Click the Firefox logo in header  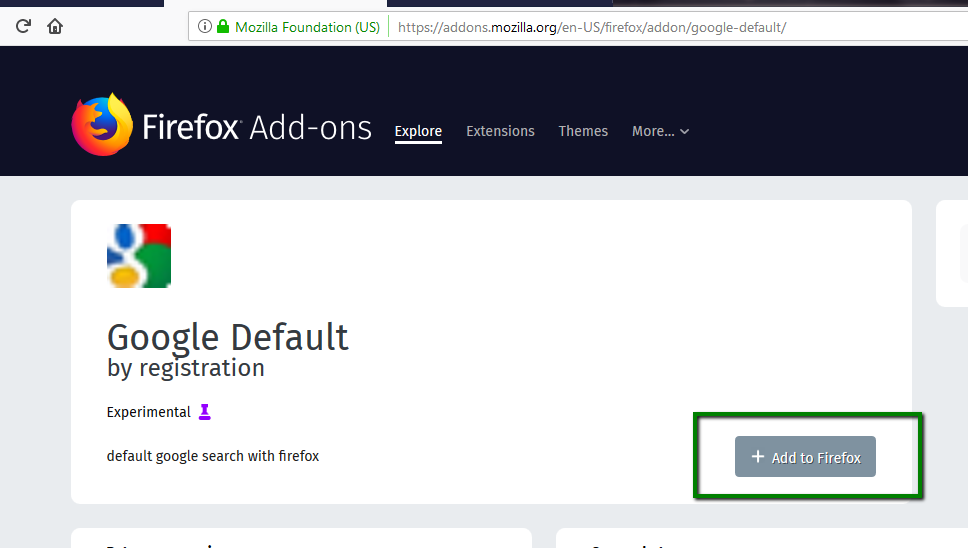pyautogui.click(x=102, y=125)
